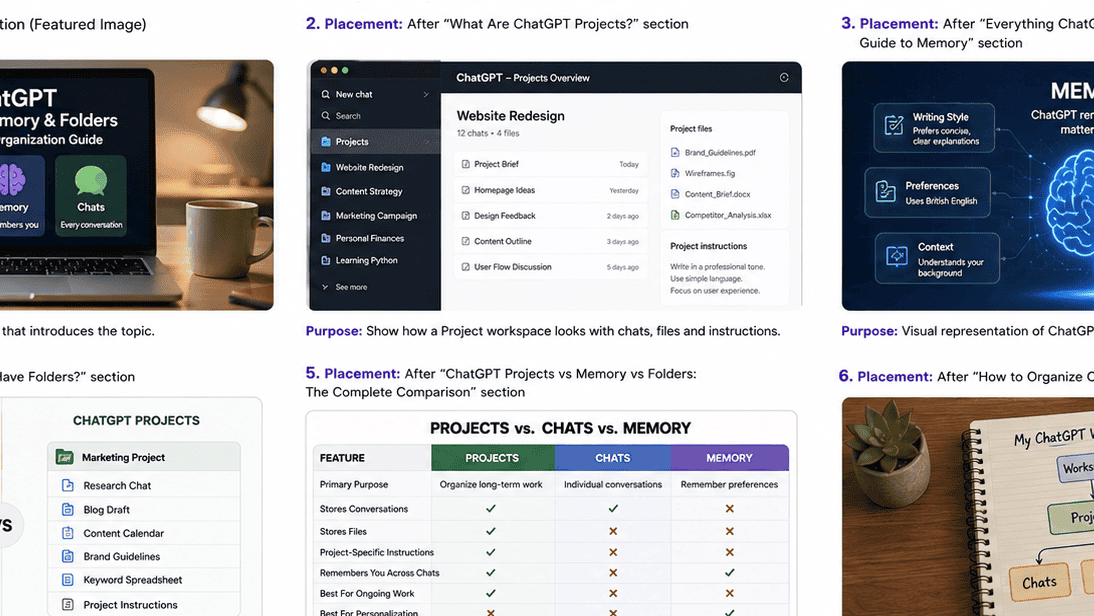Click the Marketing Project folder icon
Image resolution: width=1094 pixels, height=616 pixels.
[65, 457]
